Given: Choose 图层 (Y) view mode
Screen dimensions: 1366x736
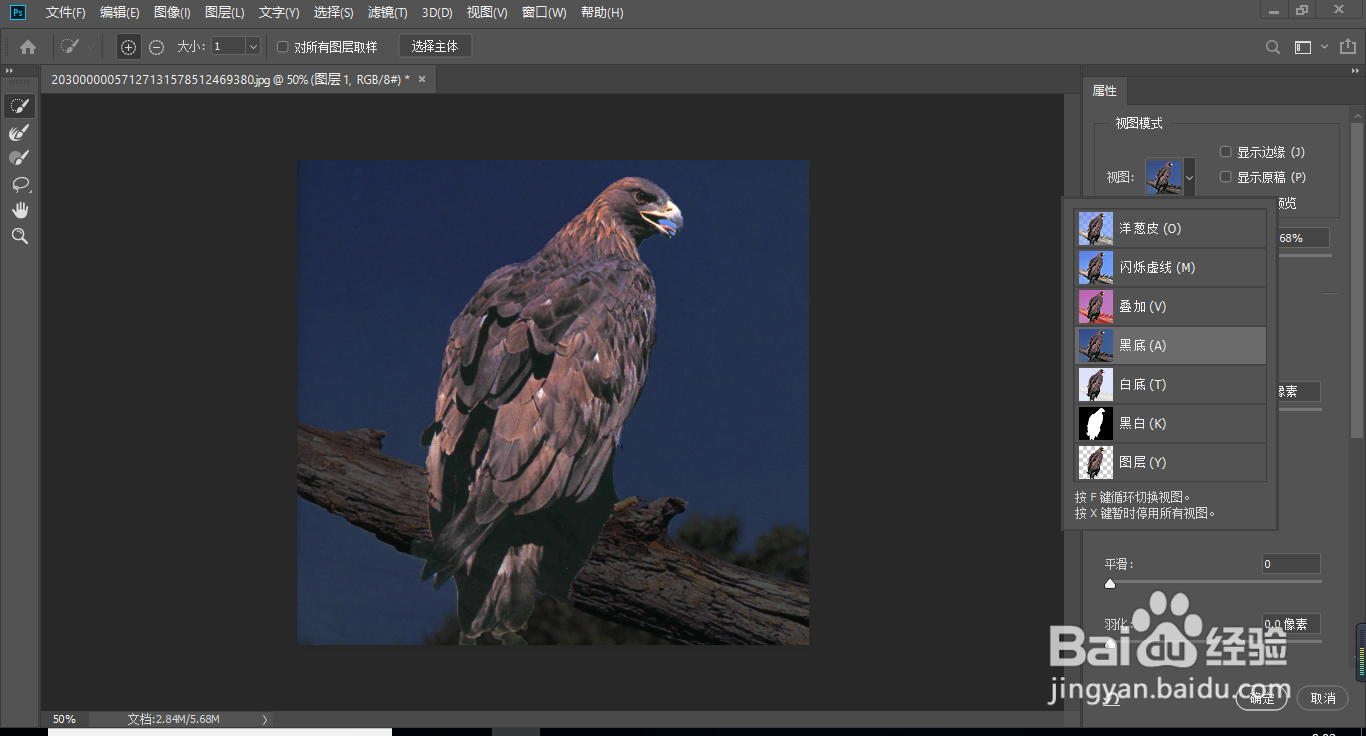Looking at the screenshot, I should pyautogui.click(x=1170, y=463).
